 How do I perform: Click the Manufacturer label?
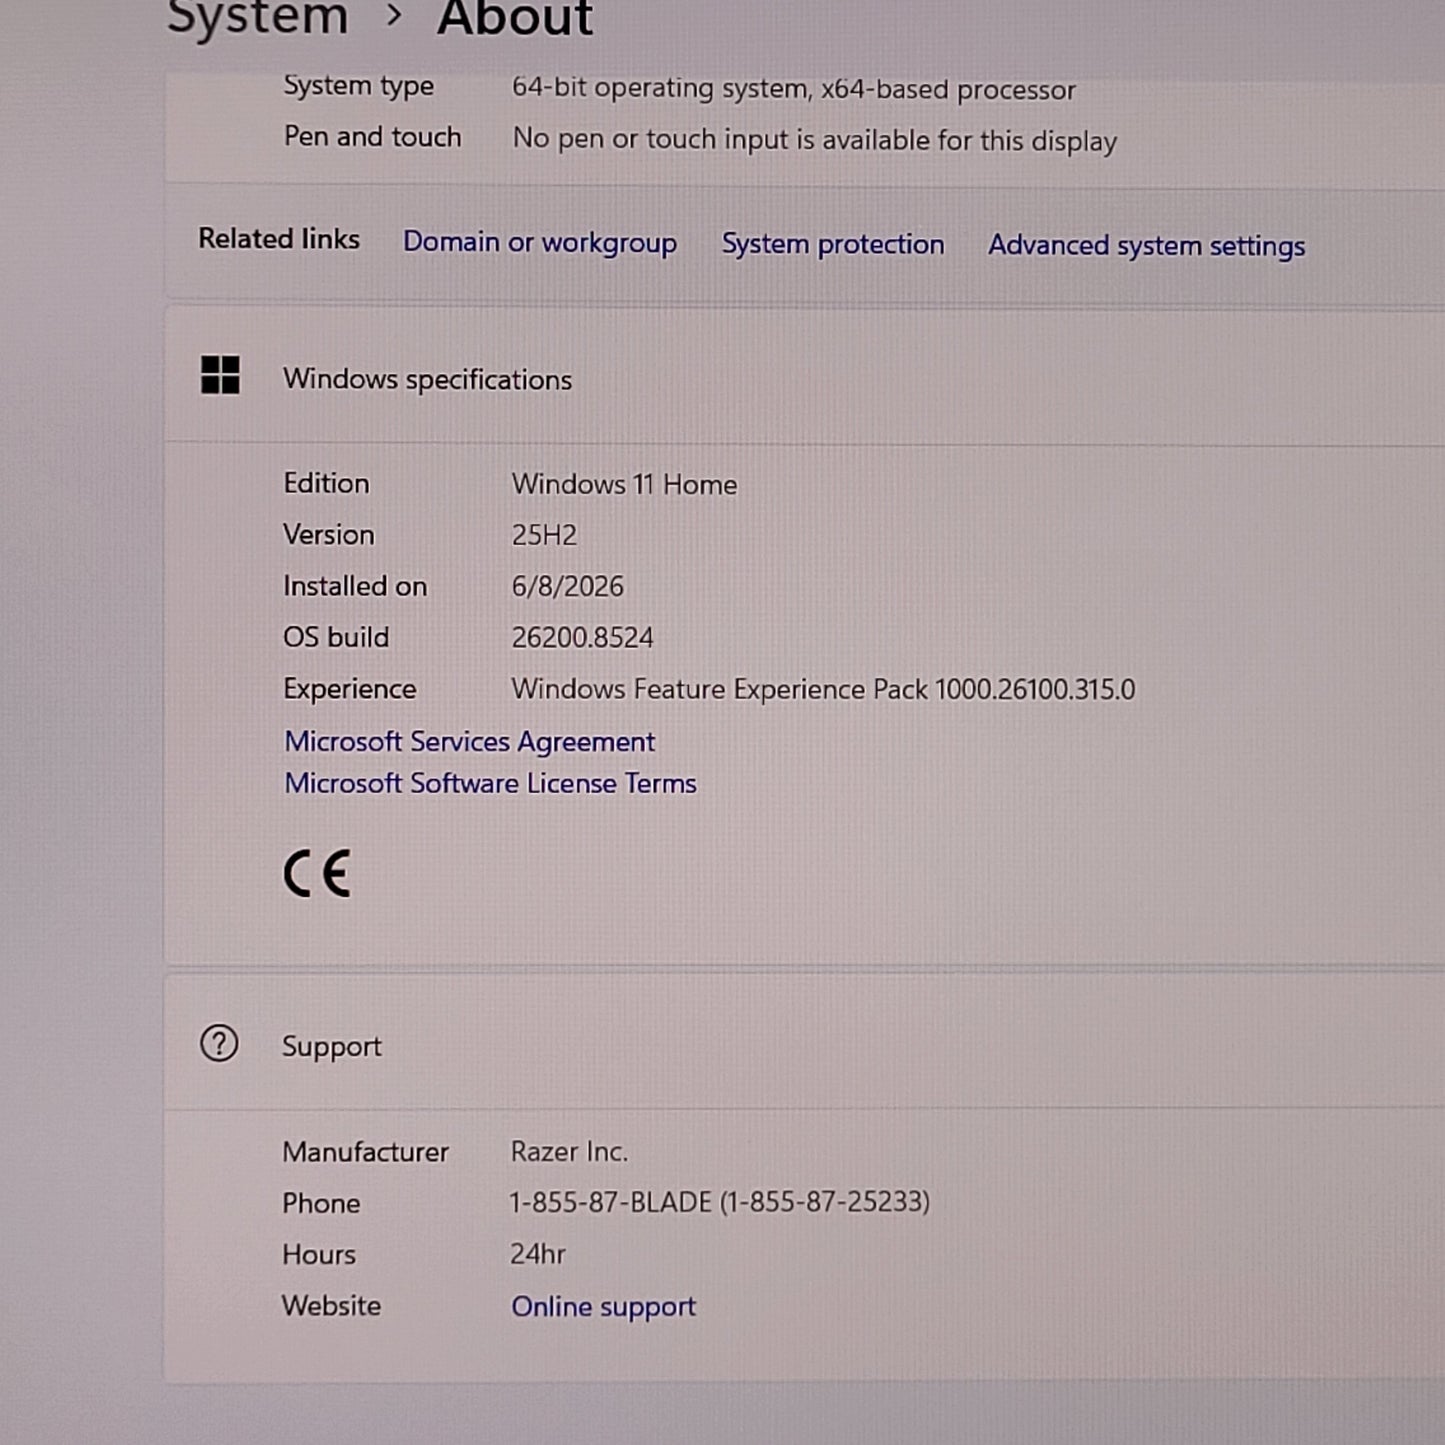point(366,1152)
